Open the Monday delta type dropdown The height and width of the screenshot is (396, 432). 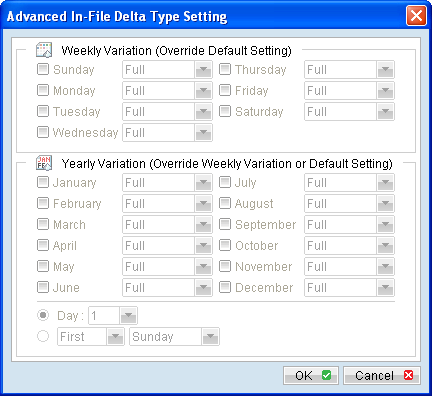pyautogui.click(x=167, y=91)
